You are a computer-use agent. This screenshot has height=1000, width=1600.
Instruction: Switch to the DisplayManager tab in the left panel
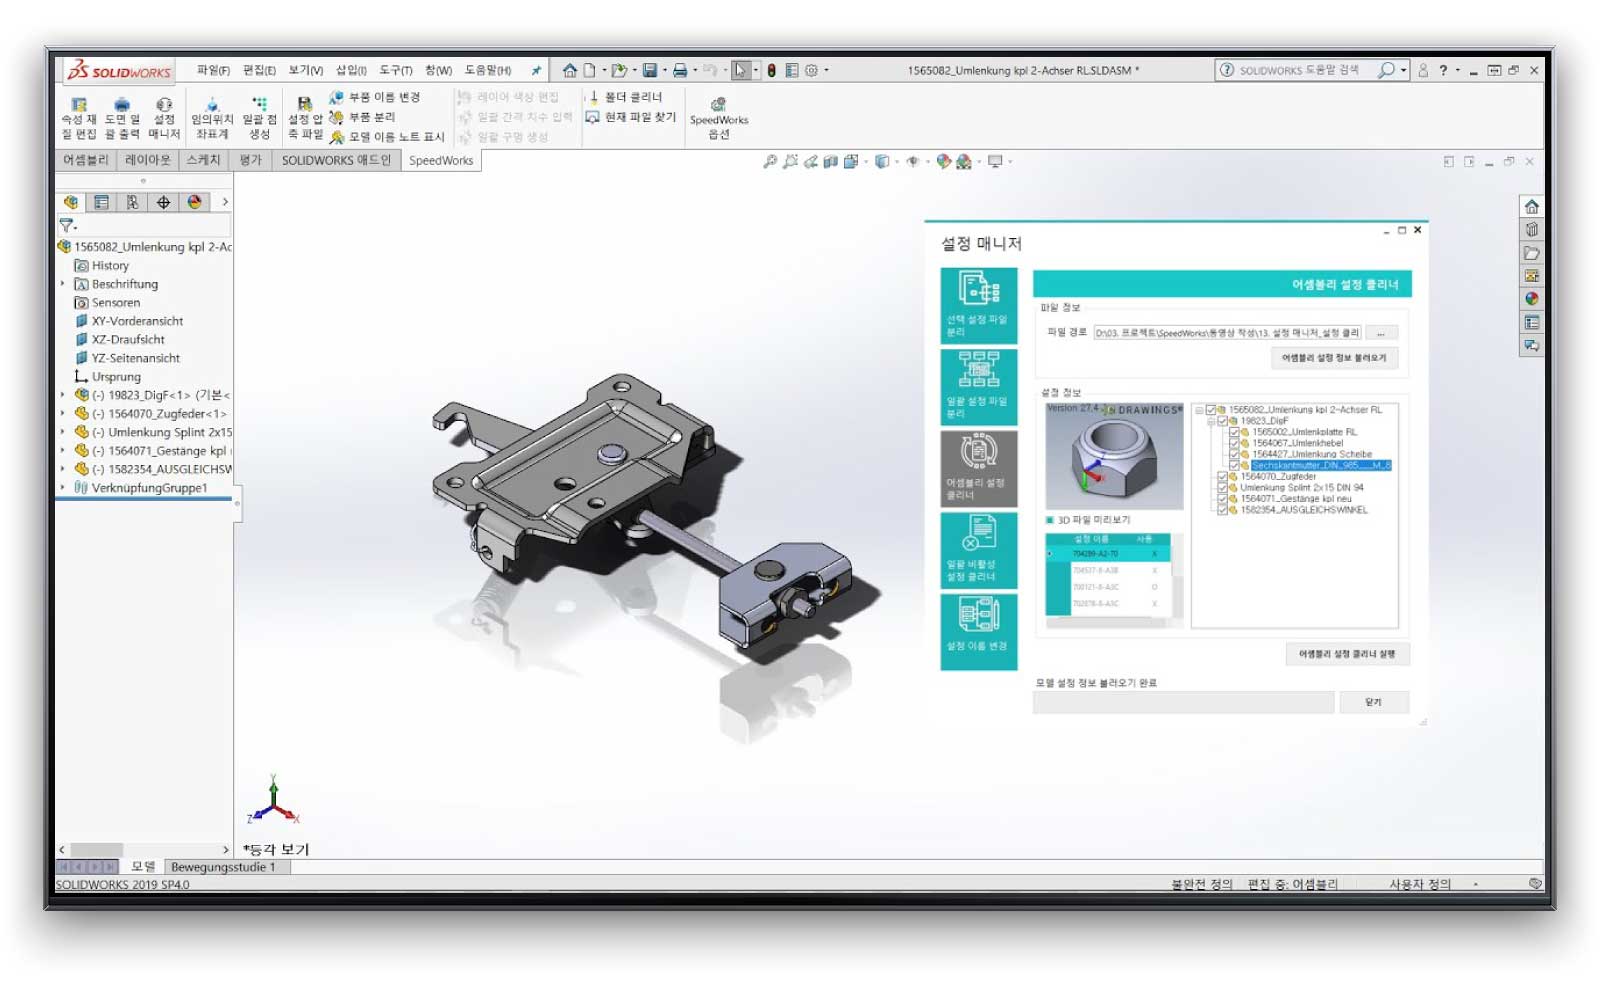[x=194, y=202]
